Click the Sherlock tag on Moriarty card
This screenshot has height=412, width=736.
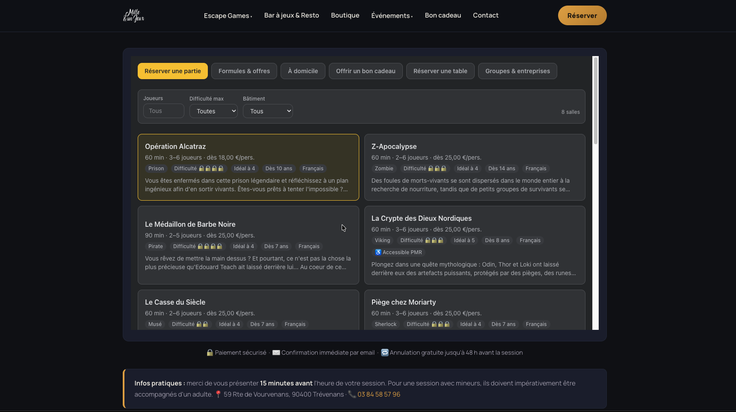(x=385, y=324)
